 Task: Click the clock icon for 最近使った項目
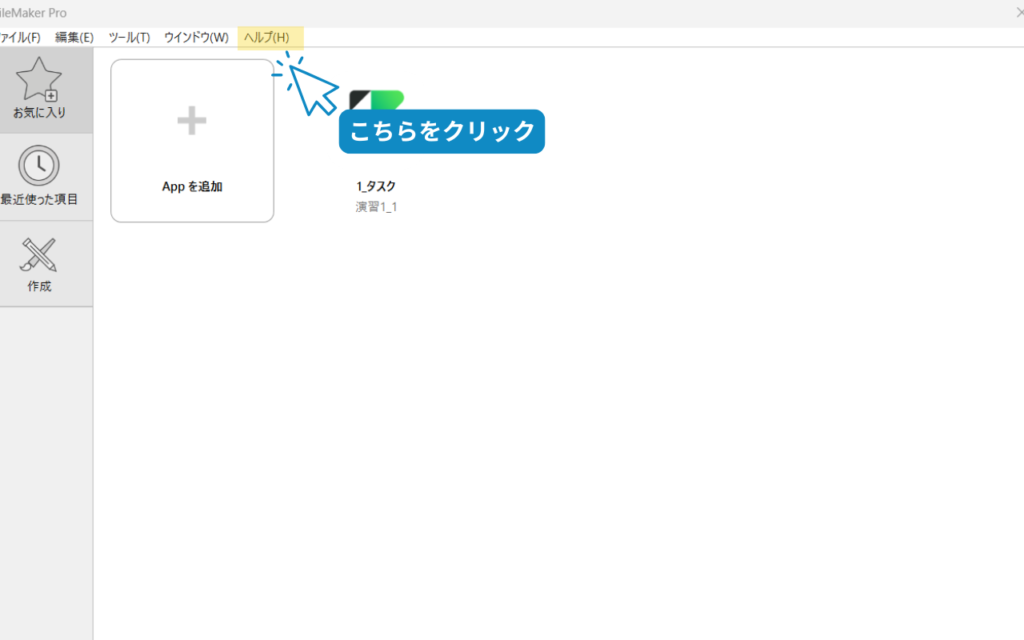(39, 165)
